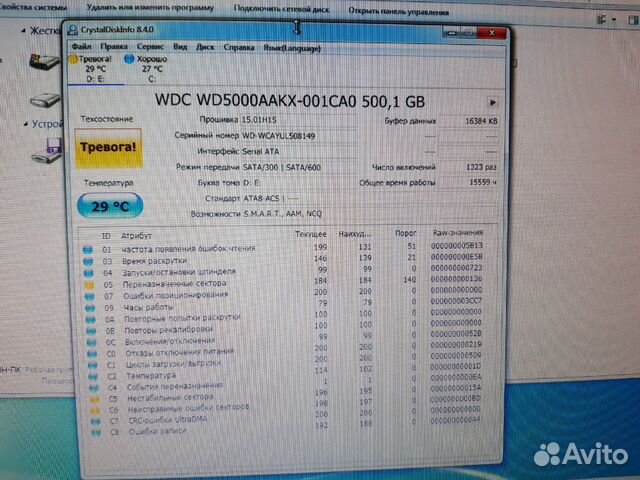Click the Число включений value 1323 раз

(469, 167)
